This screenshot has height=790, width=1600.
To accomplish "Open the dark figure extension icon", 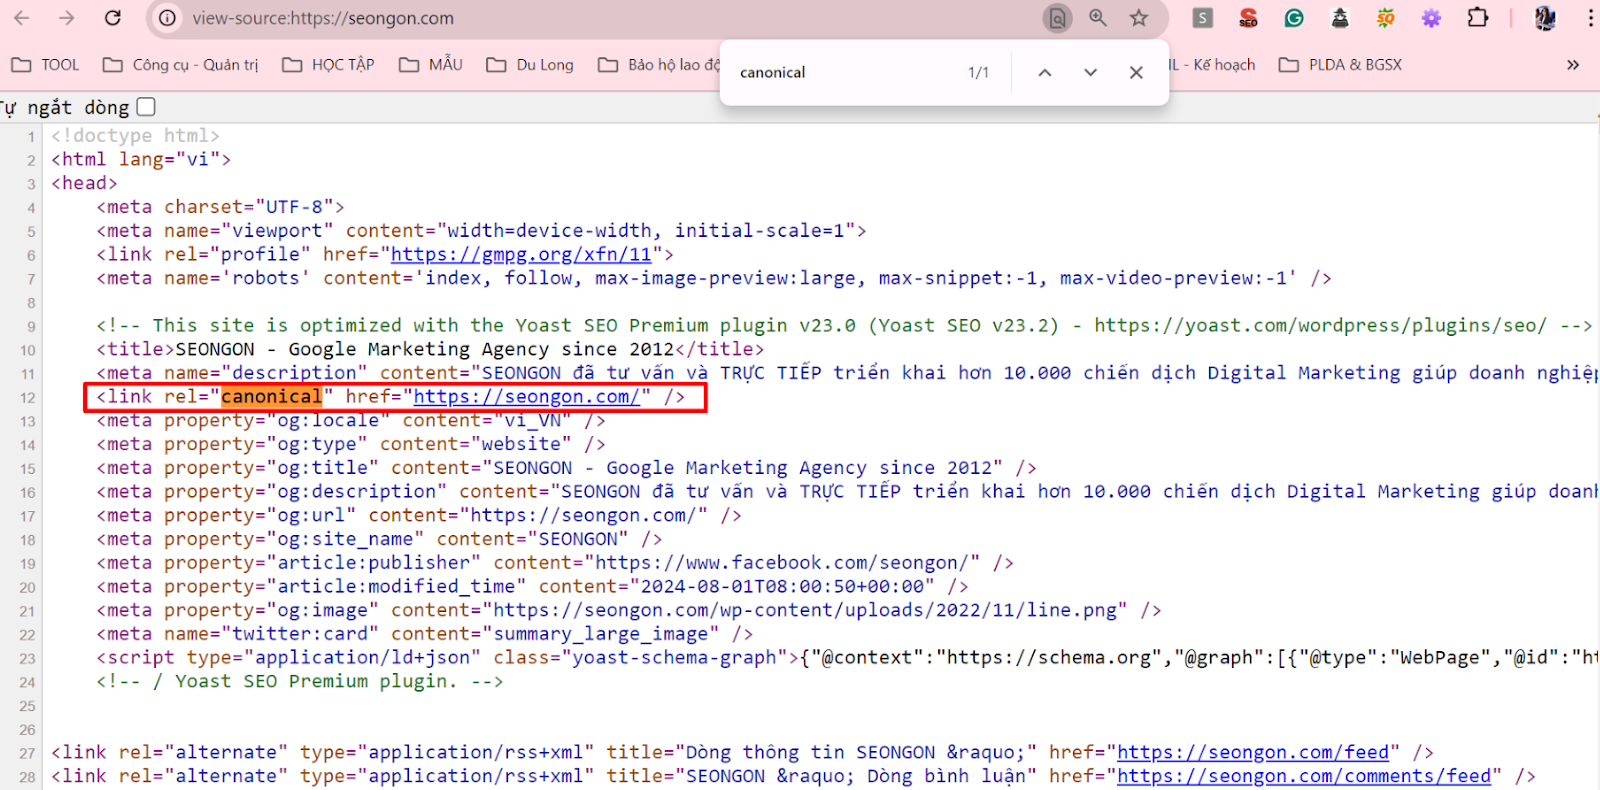I will click(x=1340, y=18).
